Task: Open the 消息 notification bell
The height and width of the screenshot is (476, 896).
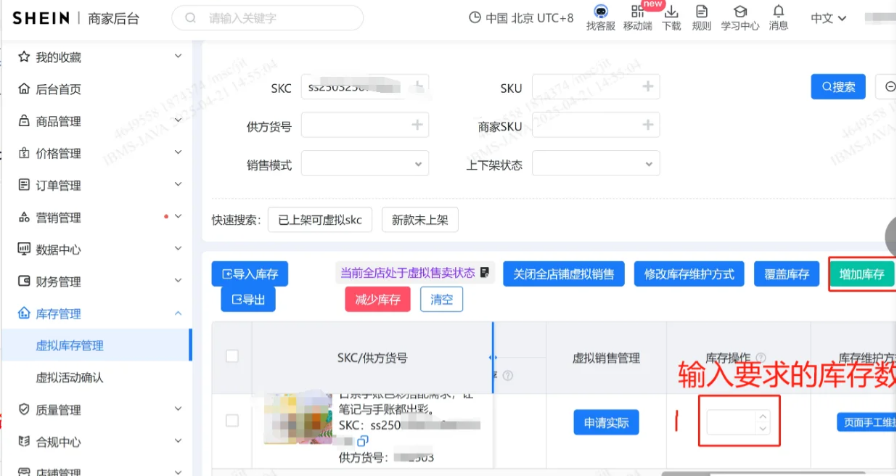Action: point(778,11)
